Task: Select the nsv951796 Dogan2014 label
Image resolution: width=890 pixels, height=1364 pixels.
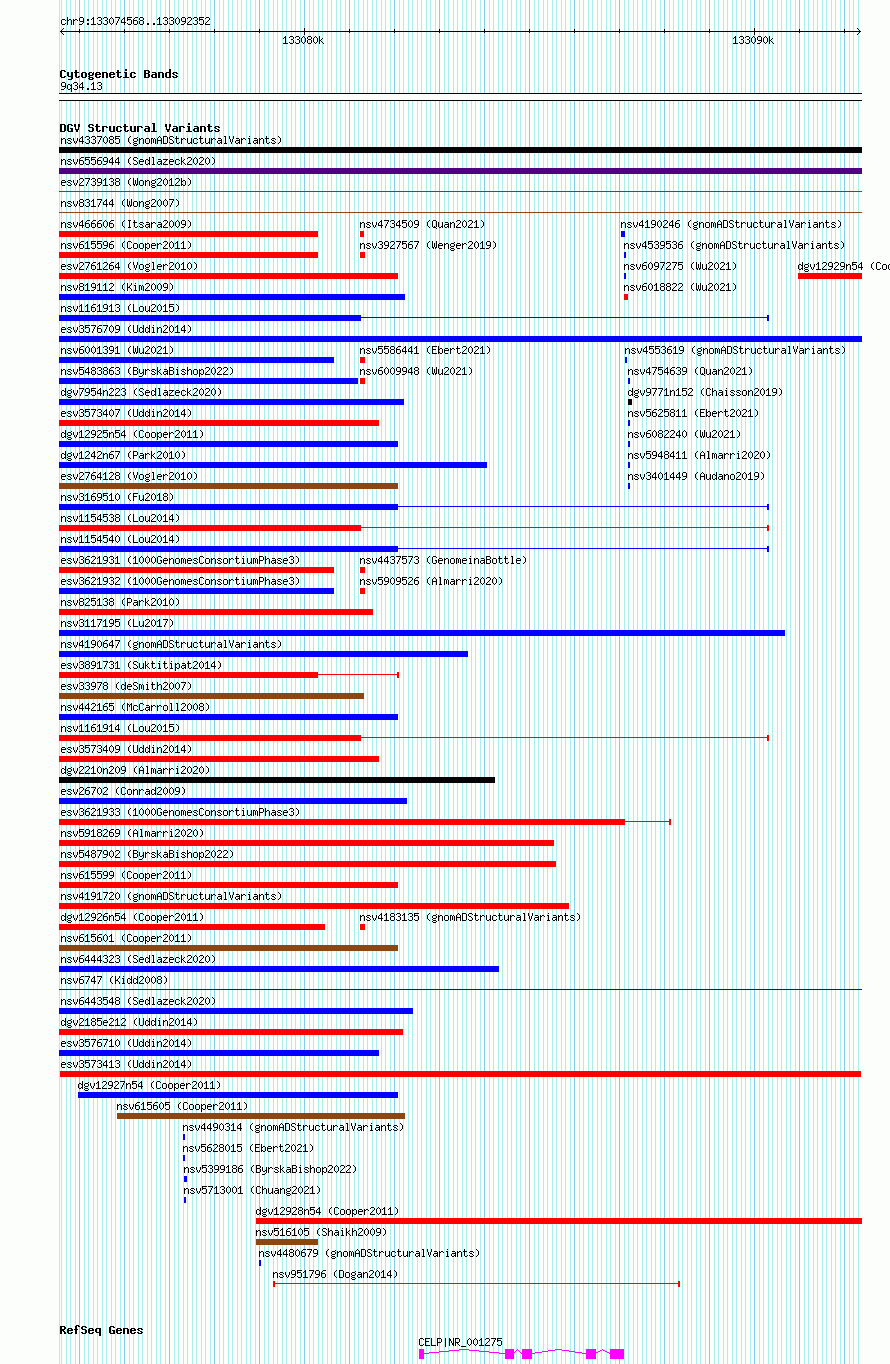Action: pyautogui.click(x=335, y=1274)
